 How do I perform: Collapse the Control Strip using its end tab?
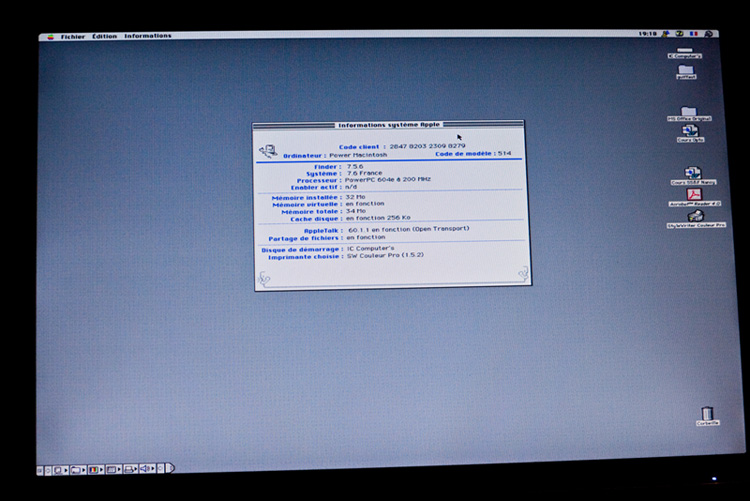click(x=169, y=468)
